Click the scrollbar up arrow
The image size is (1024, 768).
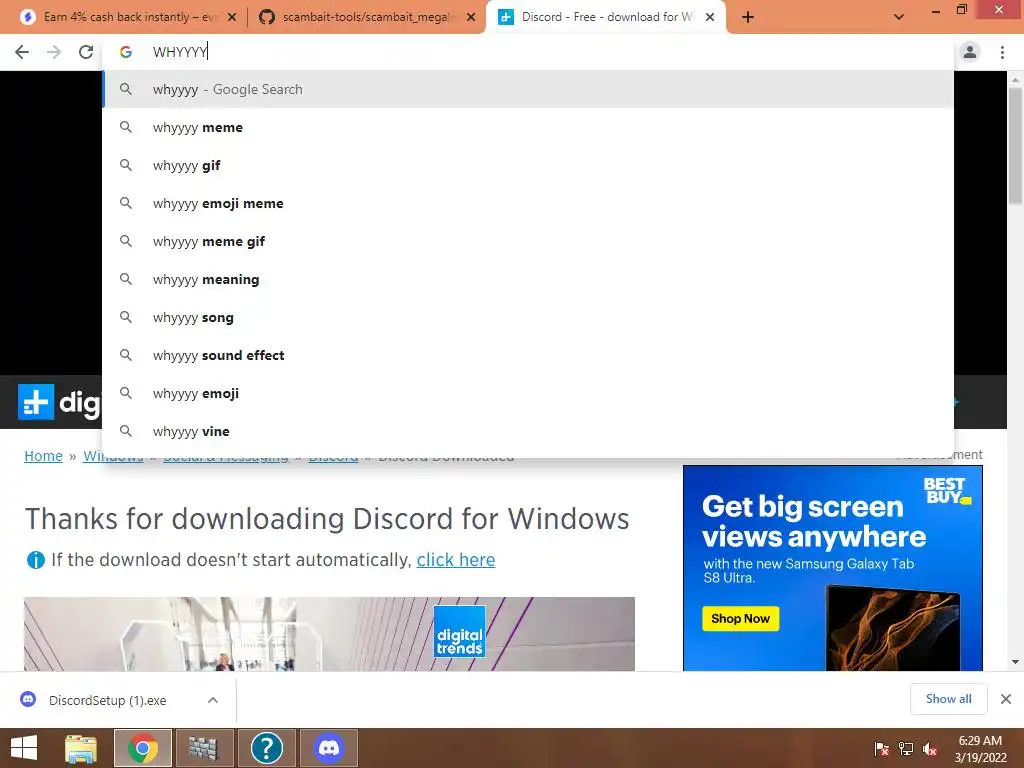click(x=1015, y=79)
